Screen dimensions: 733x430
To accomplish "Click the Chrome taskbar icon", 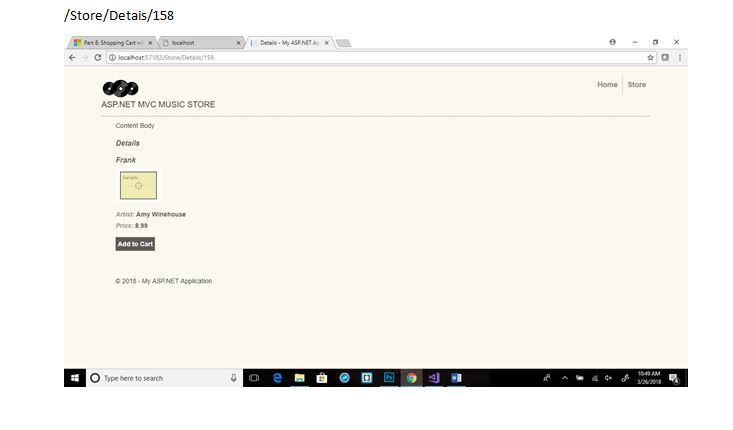I will (411, 378).
